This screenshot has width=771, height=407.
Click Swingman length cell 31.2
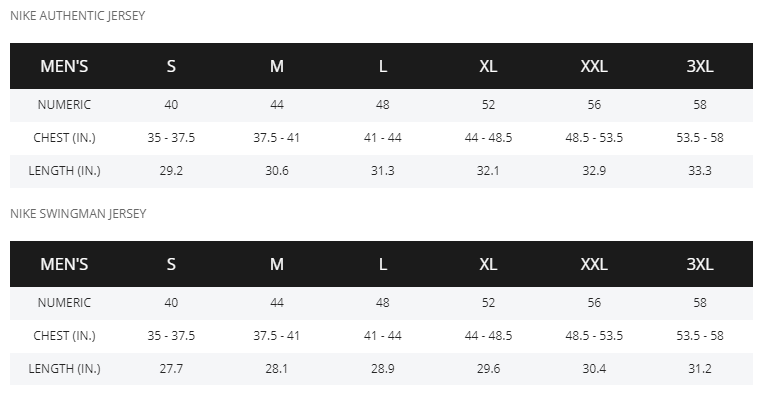[700, 369]
